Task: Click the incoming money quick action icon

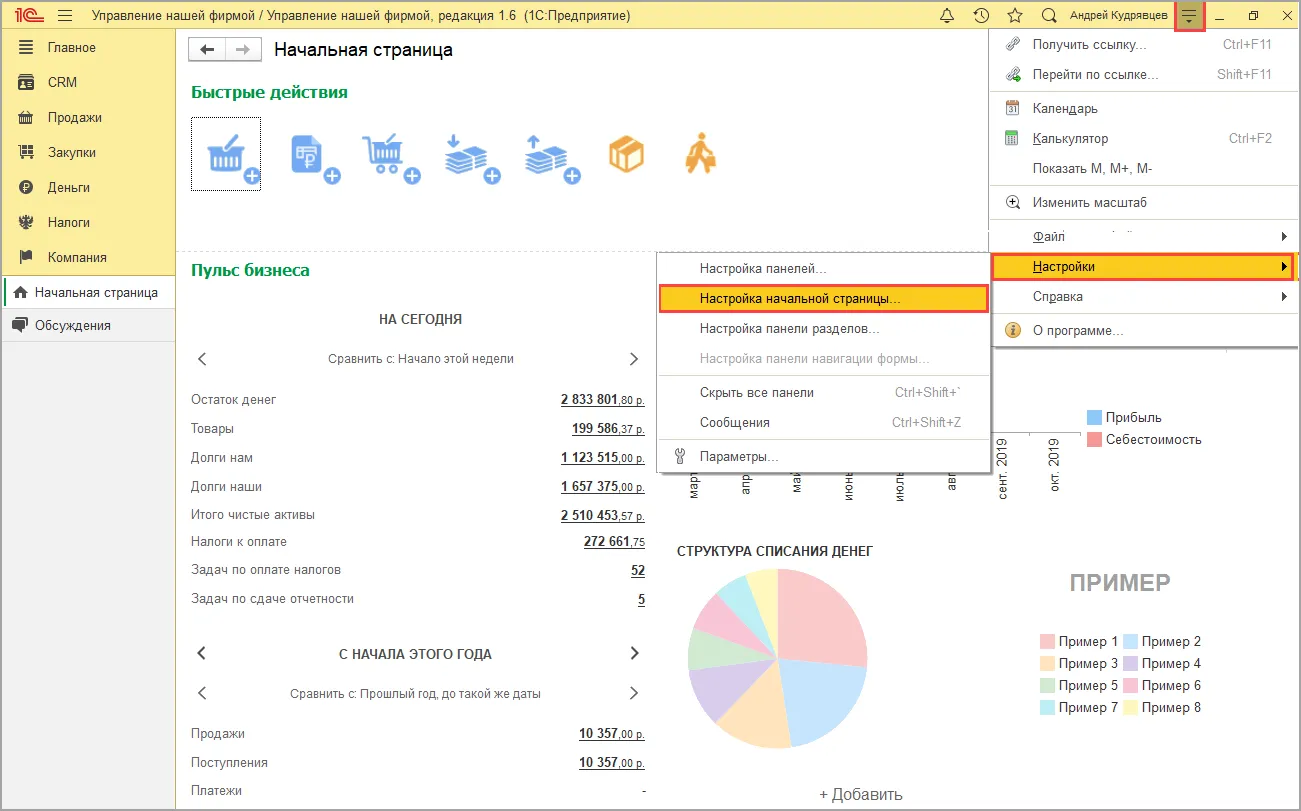Action: pyautogui.click(x=472, y=159)
